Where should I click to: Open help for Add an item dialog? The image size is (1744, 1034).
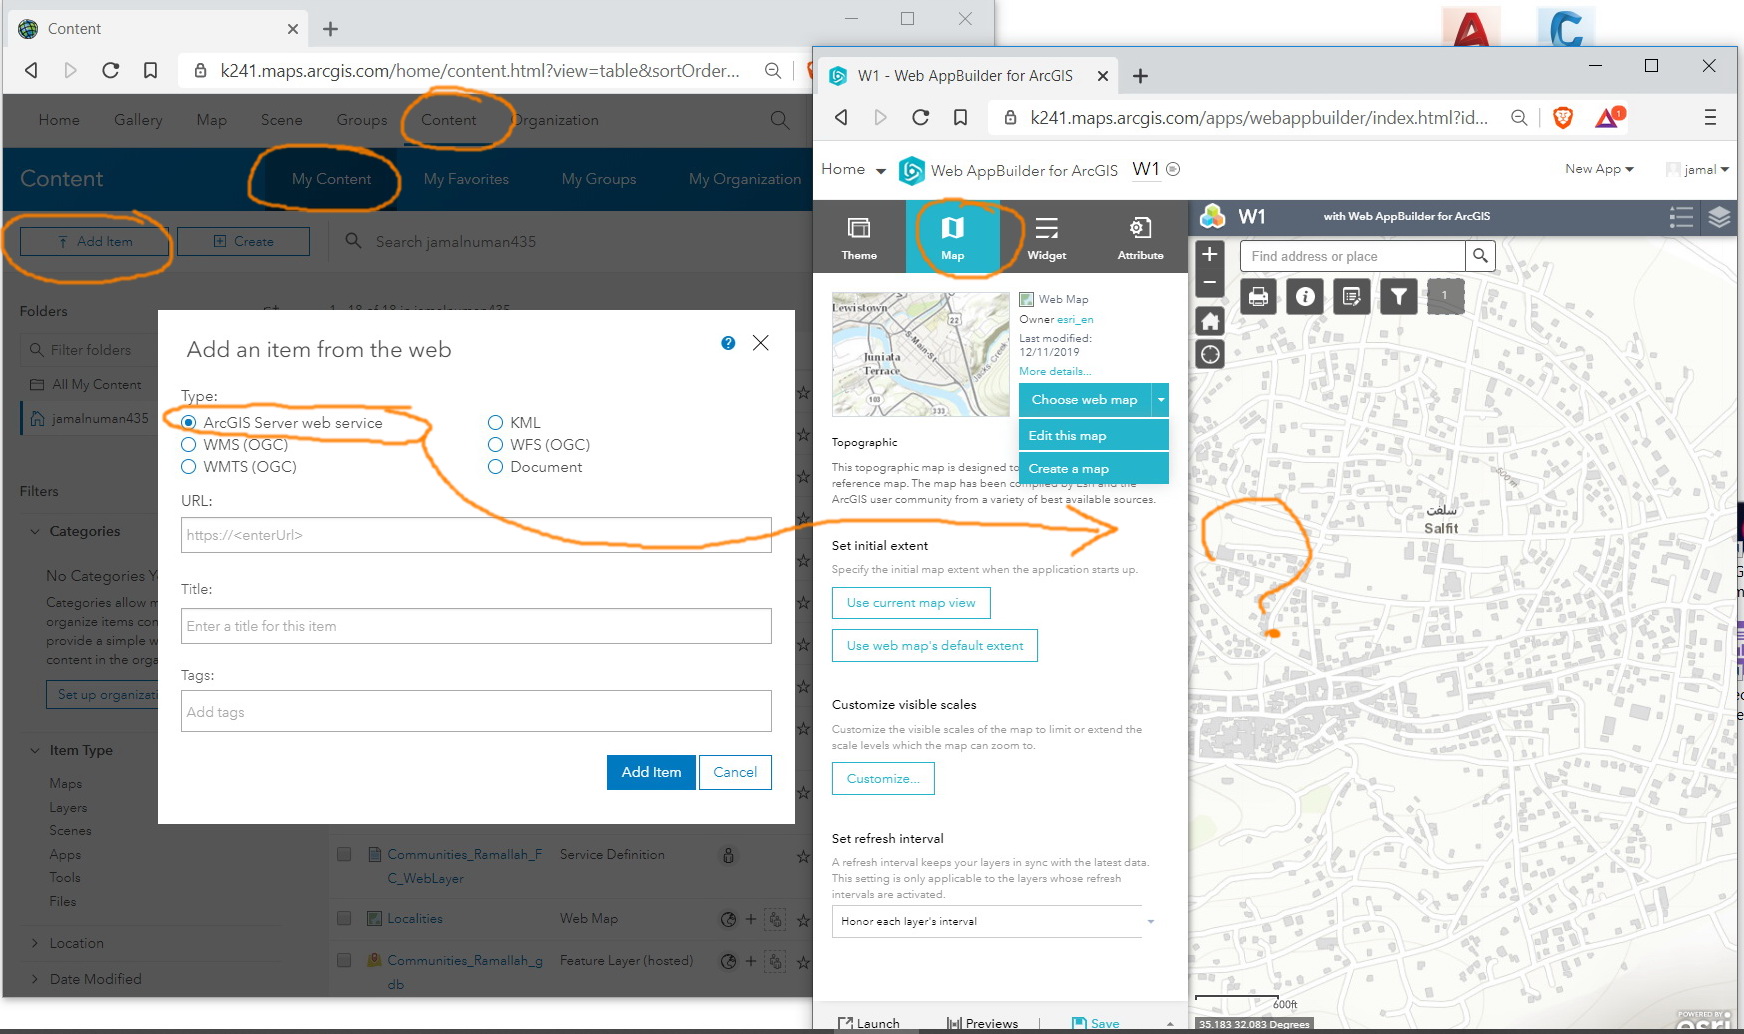[x=728, y=343]
